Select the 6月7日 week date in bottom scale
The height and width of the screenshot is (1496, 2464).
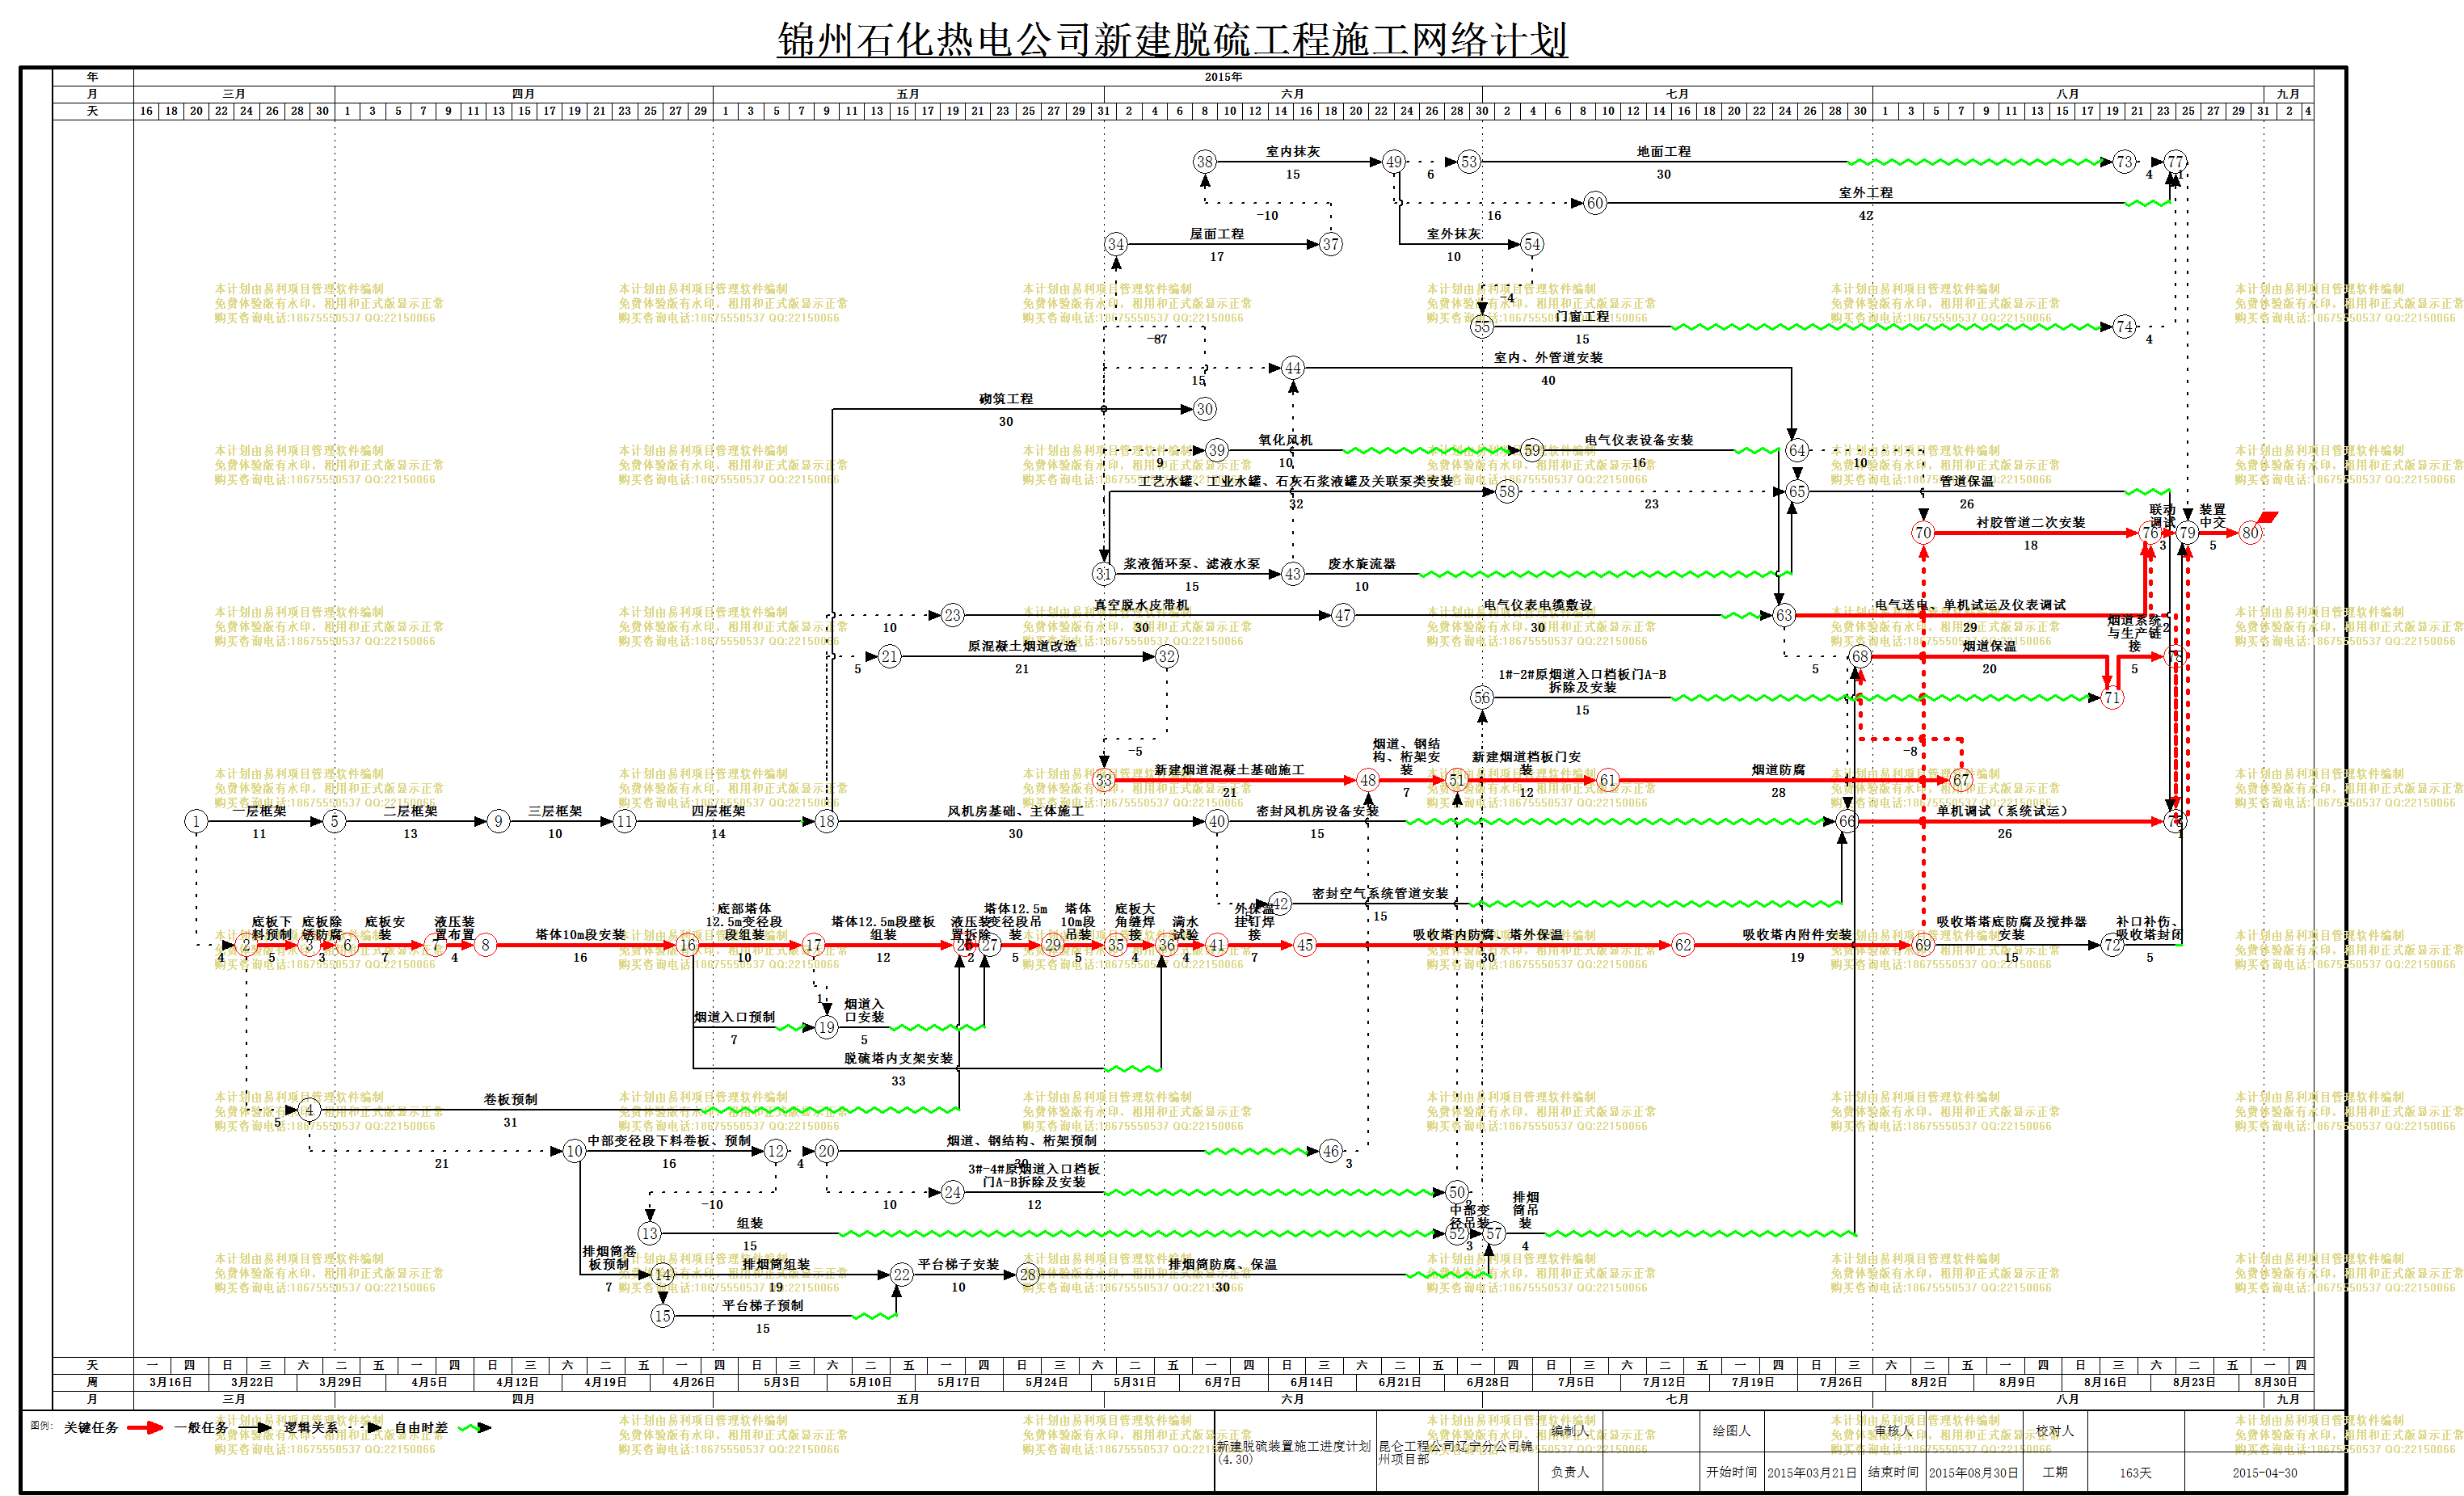point(1222,1382)
